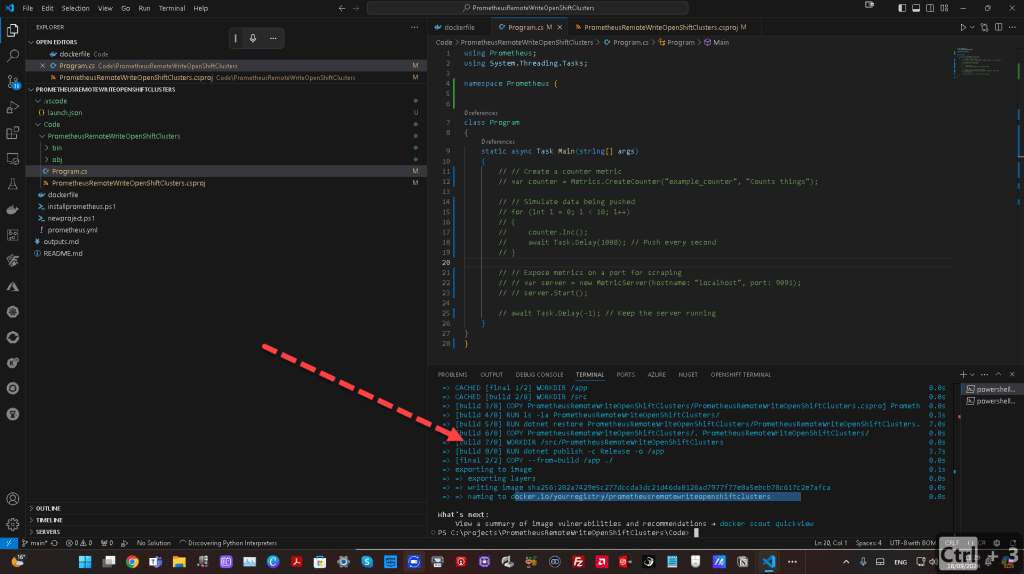Open the Accounts menu icon
Screen dimensions: 1024x574
(12, 499)
